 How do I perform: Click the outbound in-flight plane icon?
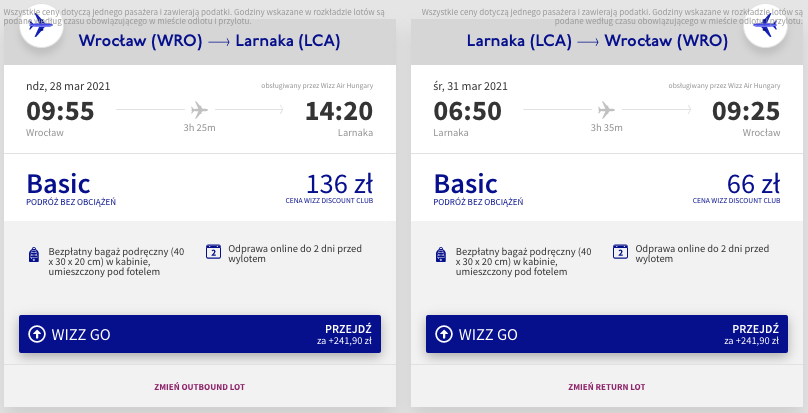coord(197,108)
